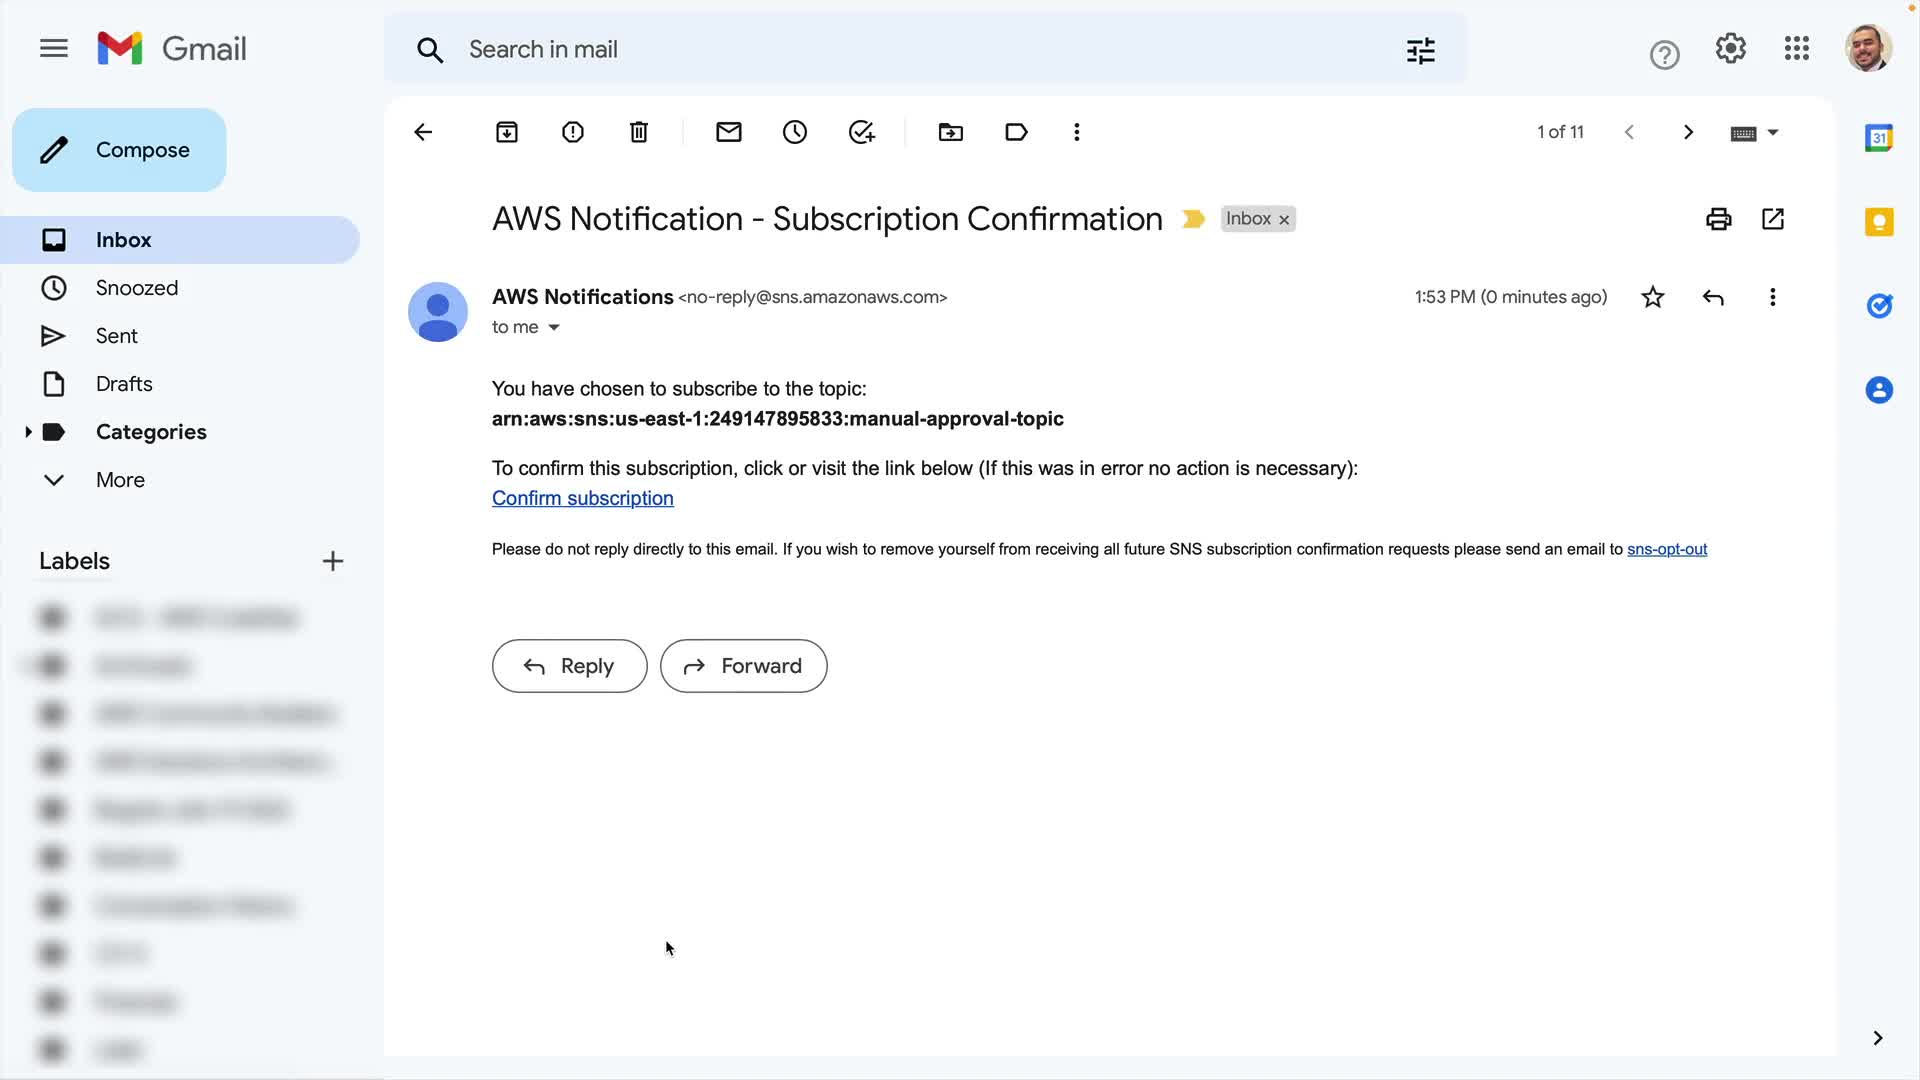This screenshot has width=1920, height=1080.
Task: Delete the email using the trash icon
Action: click(639, 132)
